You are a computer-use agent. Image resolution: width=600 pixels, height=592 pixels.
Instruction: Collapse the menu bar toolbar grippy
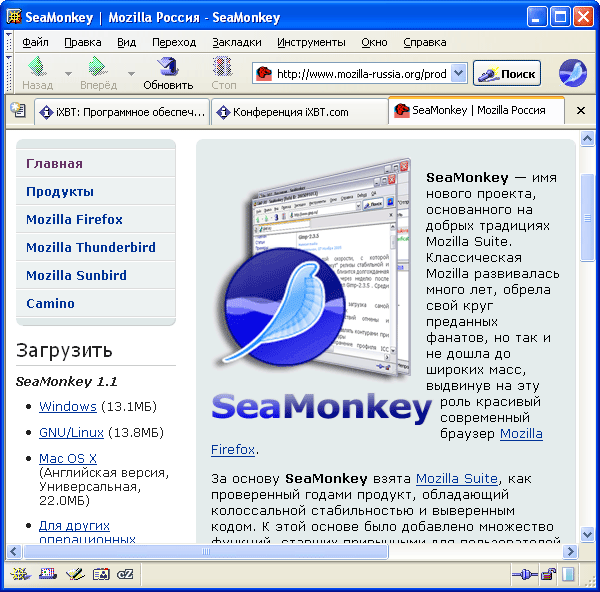pyautogui.click(x=9, y=42)
